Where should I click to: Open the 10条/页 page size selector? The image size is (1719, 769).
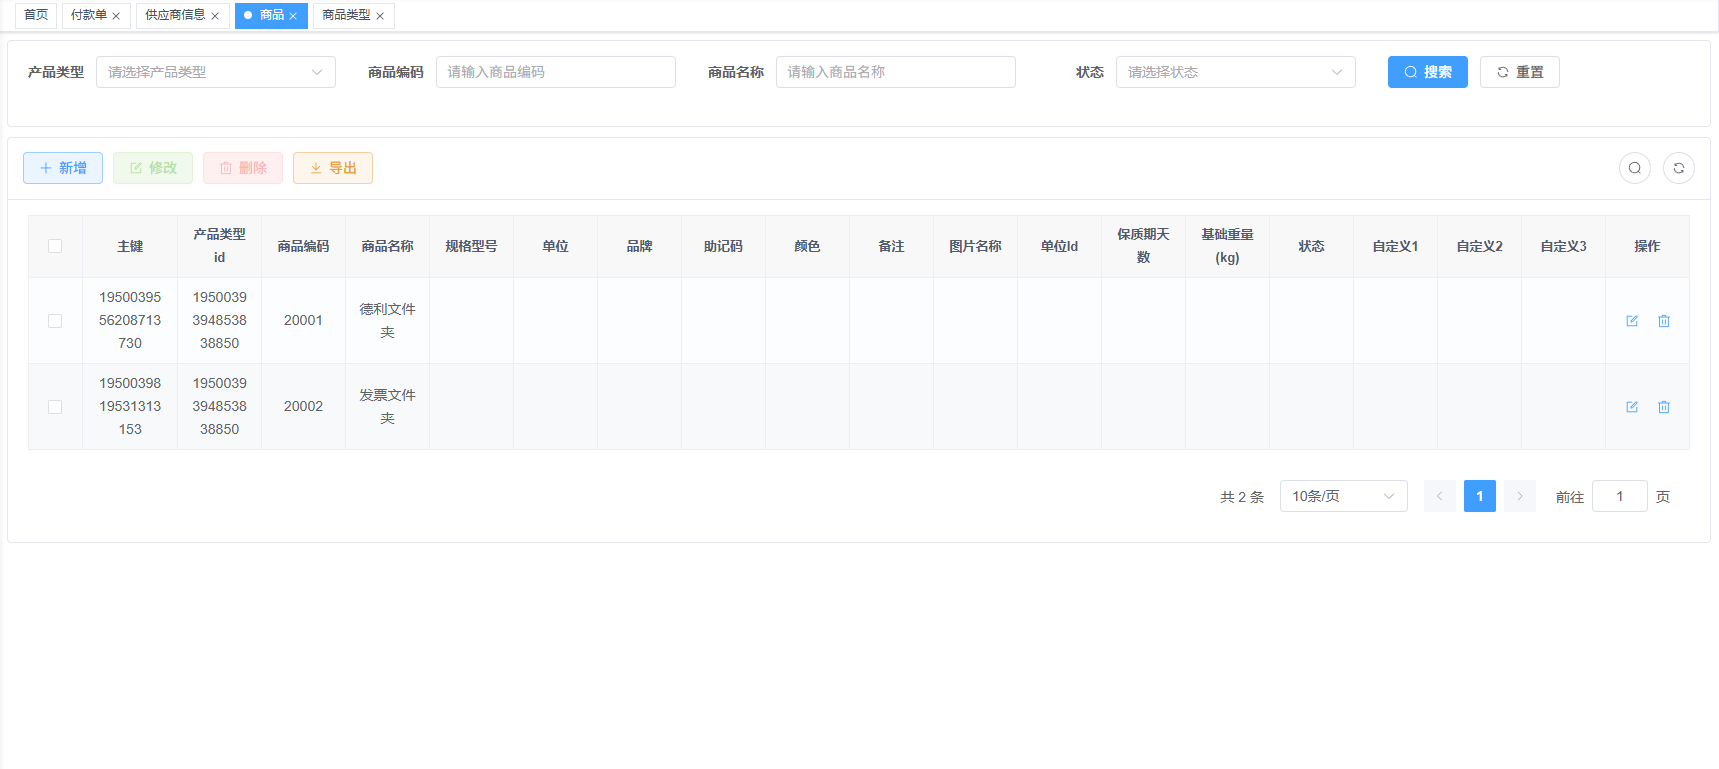point(1342,496)
